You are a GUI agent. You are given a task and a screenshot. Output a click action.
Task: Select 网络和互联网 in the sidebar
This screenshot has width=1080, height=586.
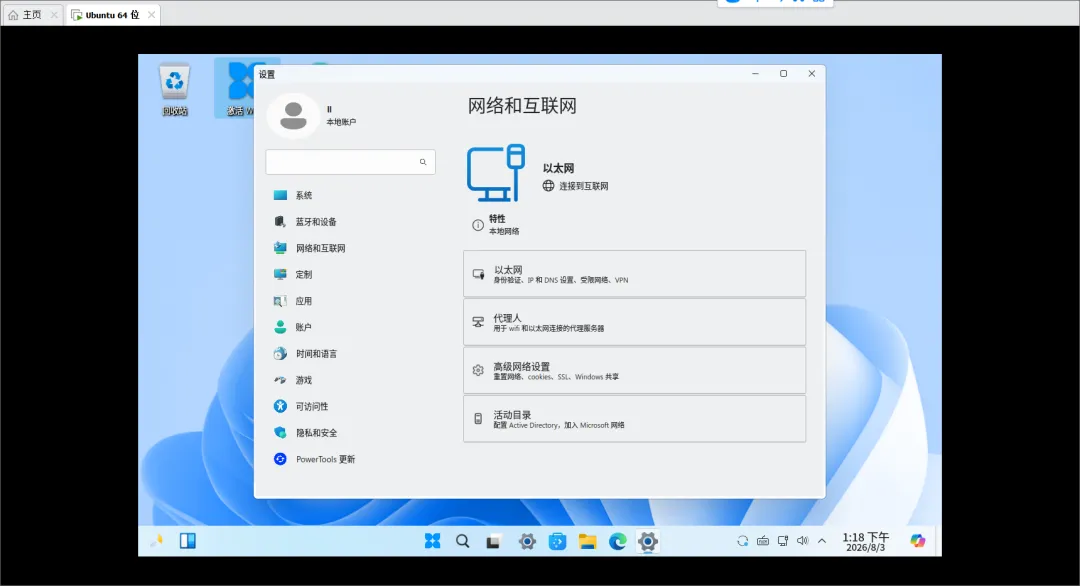(x=309, y=248)
